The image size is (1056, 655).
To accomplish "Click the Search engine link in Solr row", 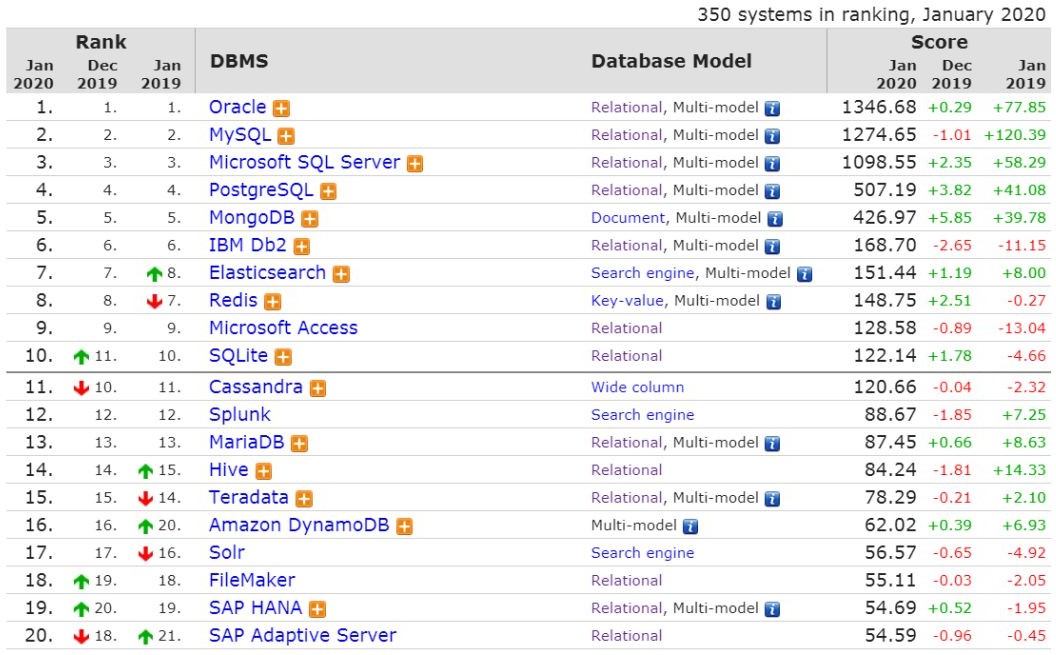I will pyautogui.click(x=642, y=553).
